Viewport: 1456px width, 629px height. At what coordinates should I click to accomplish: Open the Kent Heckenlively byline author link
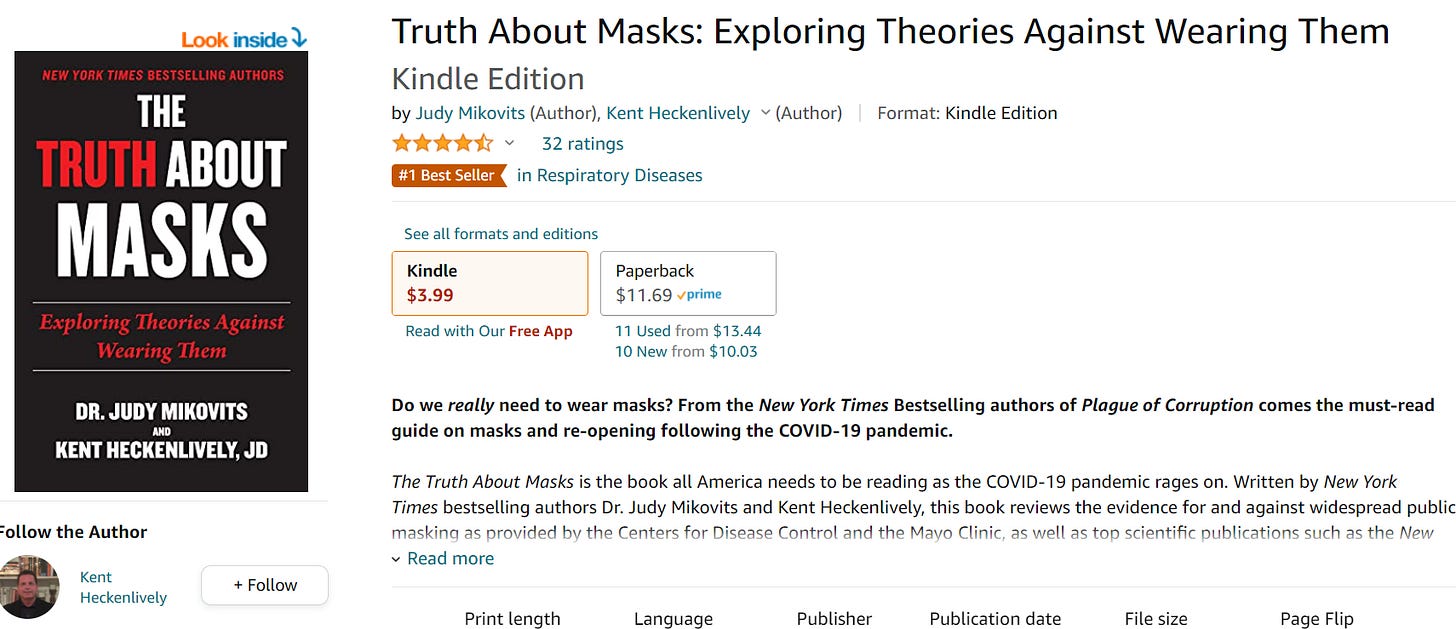click(x=678, y=113)
